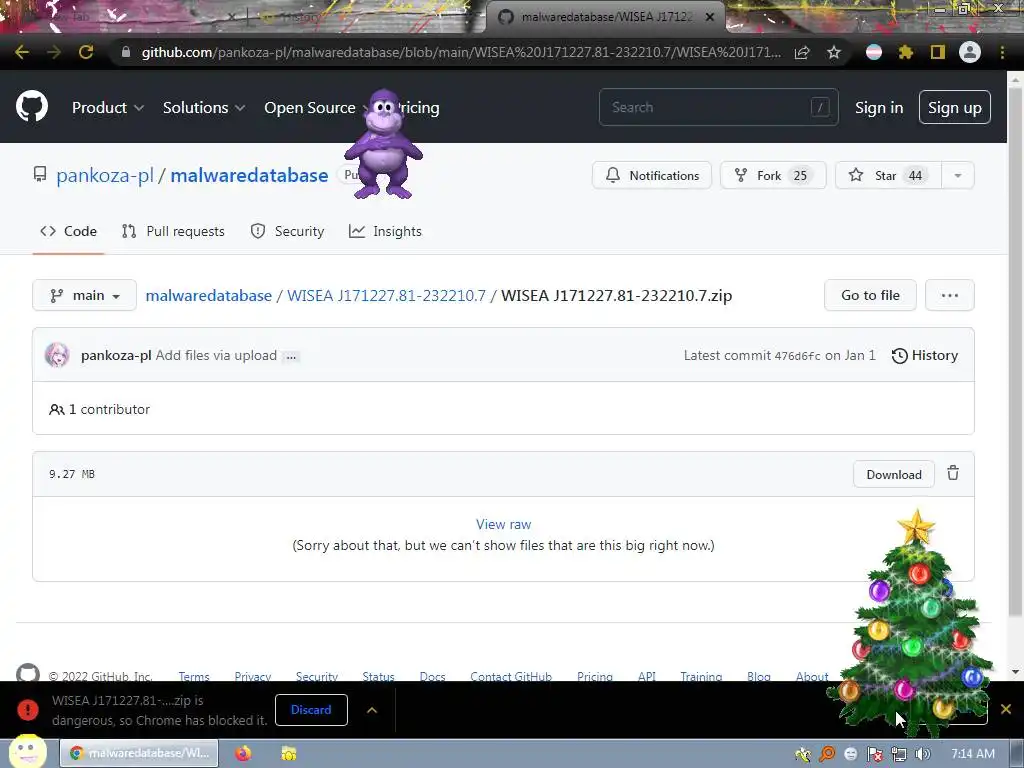Screen dimensions: 1024x768
Task: Fork the repository
Action: [773, 176]
